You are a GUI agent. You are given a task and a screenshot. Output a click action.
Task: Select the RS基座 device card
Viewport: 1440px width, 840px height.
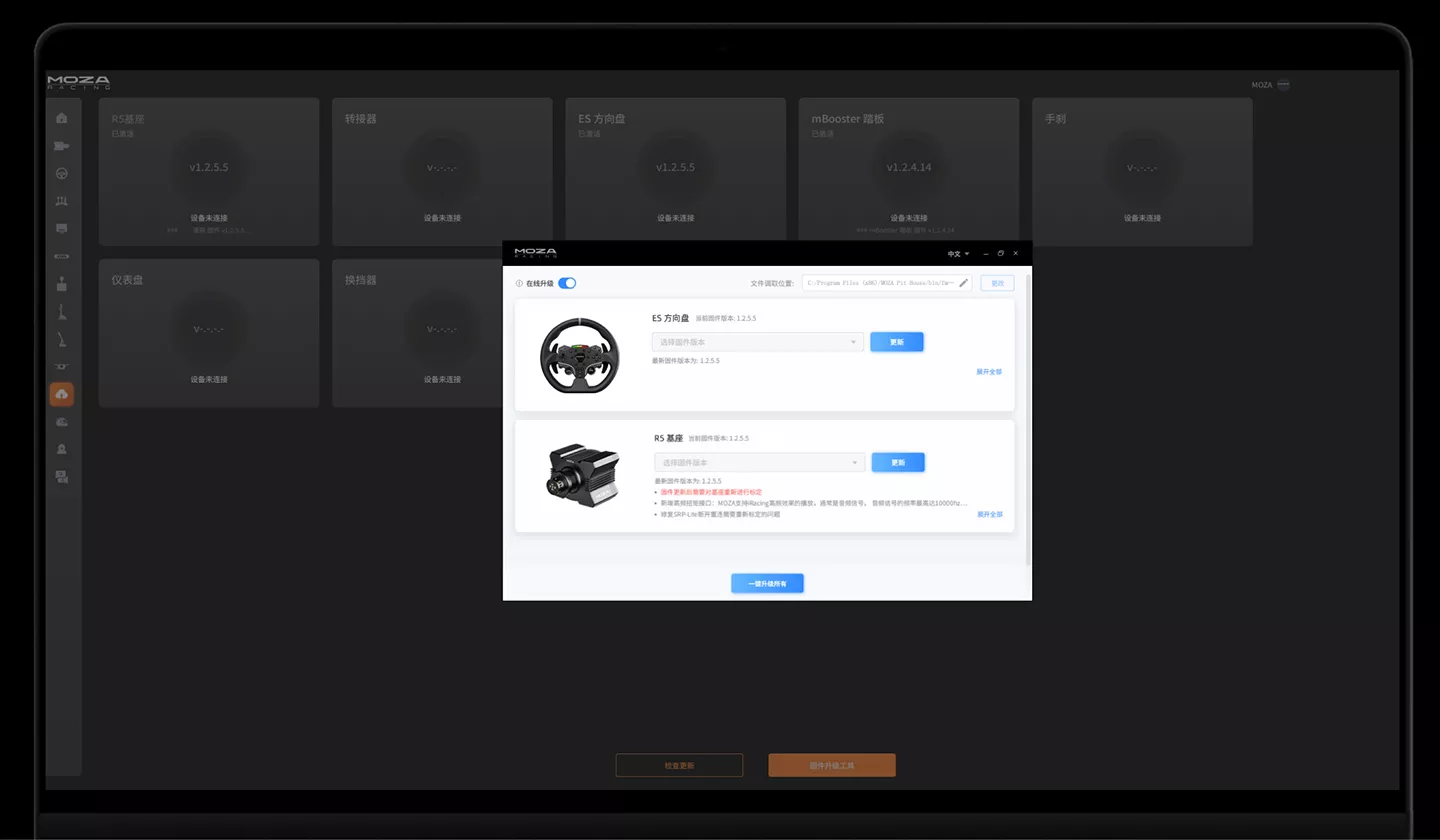tap(209, 172)
